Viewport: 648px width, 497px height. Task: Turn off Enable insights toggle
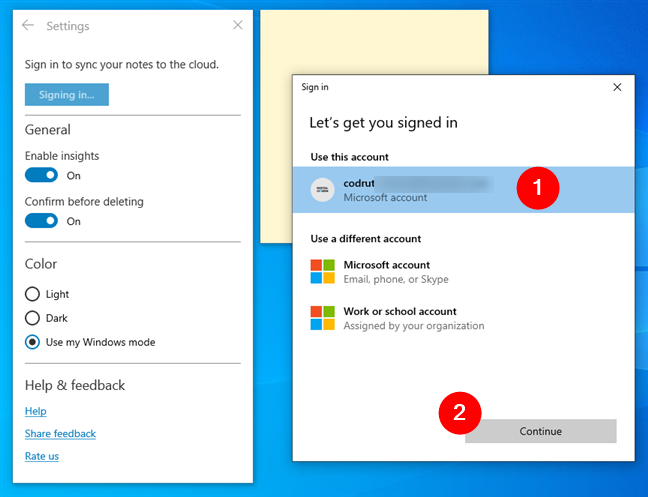pyautogui.click(x=41, y=175)
